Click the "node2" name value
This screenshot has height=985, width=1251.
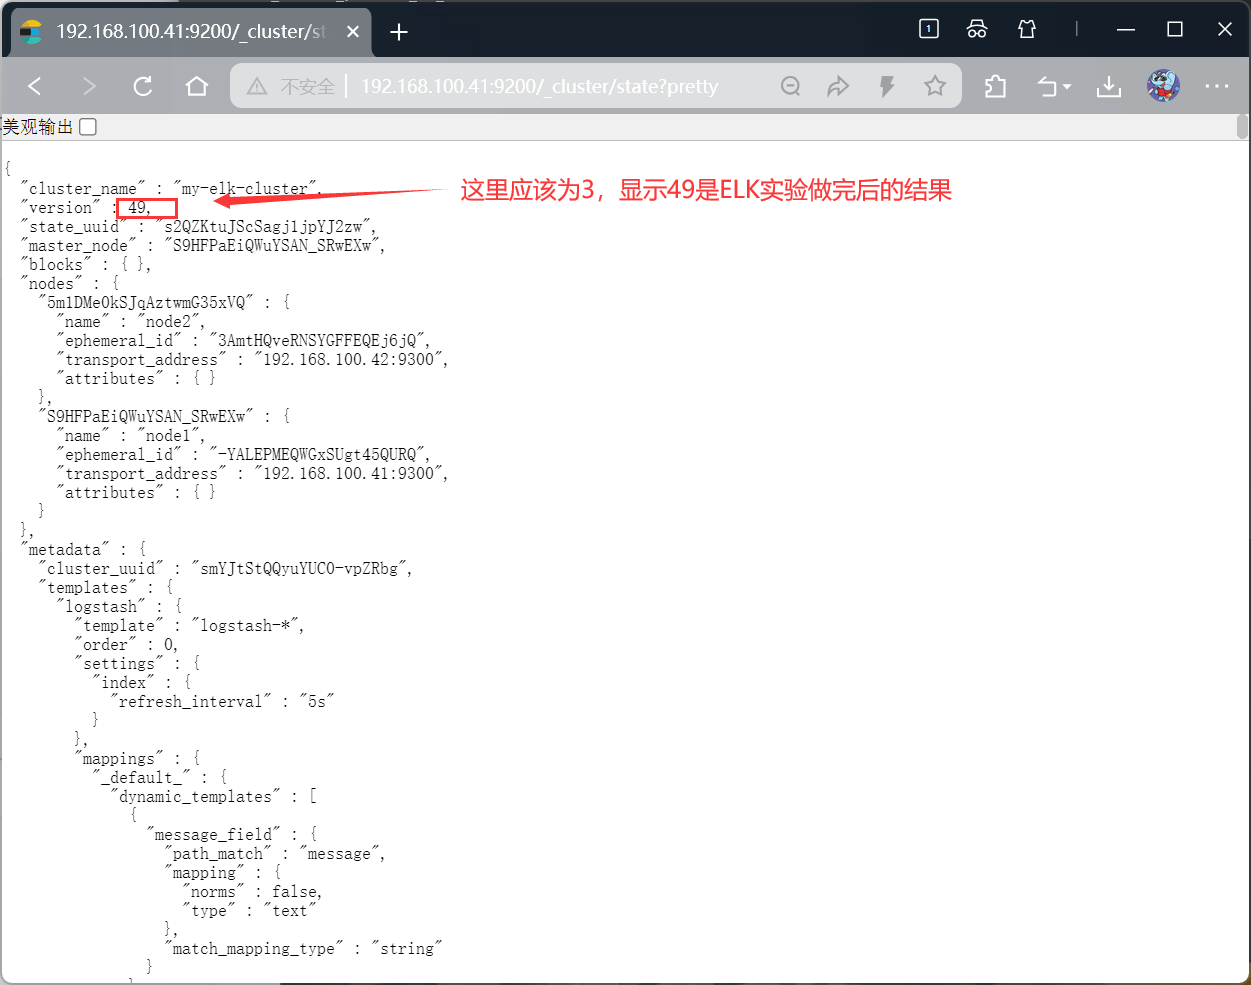click(x=167, y=322)
